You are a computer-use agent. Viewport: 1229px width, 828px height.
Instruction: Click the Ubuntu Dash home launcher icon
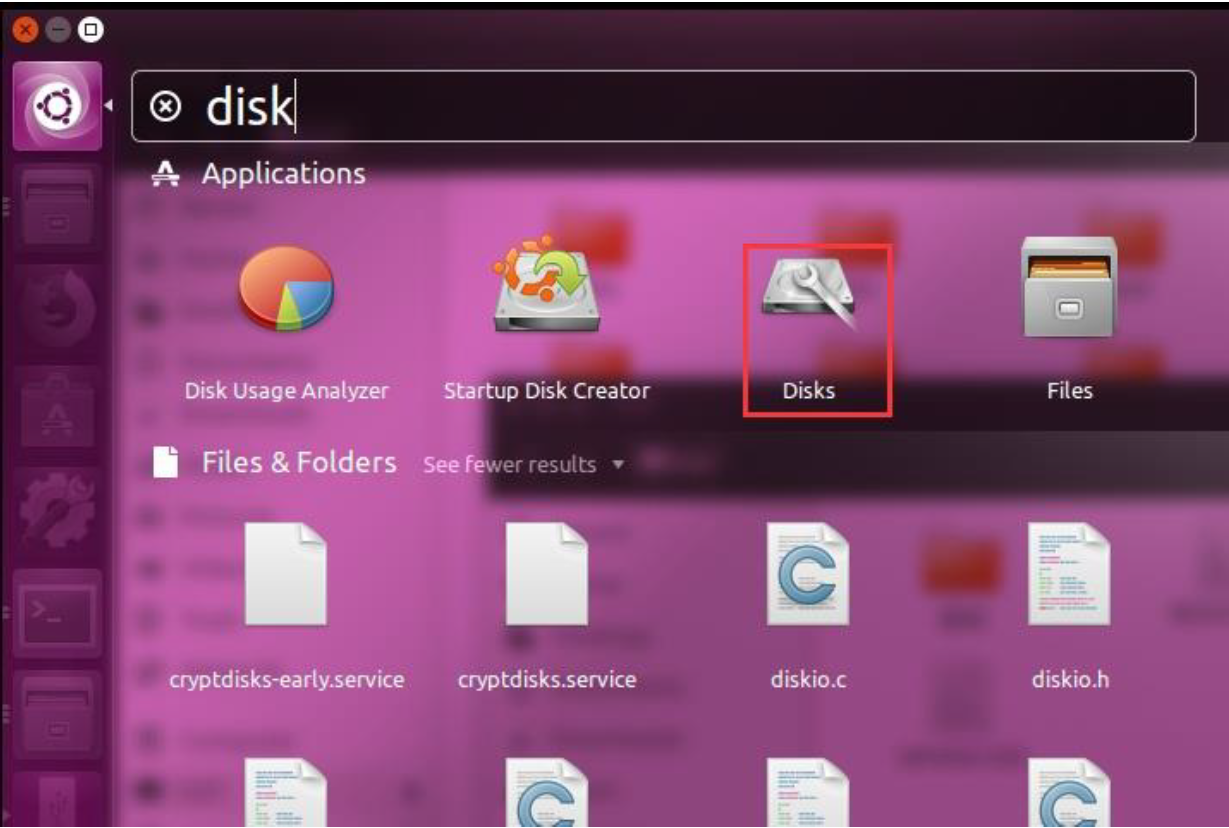56,106
